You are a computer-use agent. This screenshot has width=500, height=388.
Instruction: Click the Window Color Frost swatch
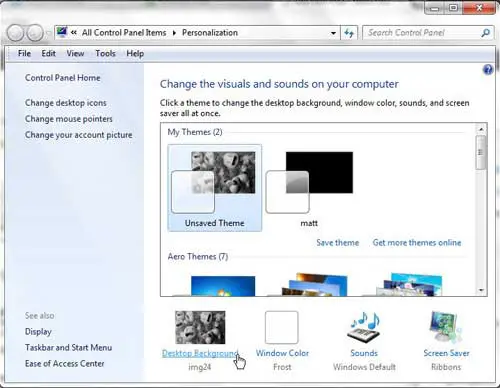tap(282, 327)
